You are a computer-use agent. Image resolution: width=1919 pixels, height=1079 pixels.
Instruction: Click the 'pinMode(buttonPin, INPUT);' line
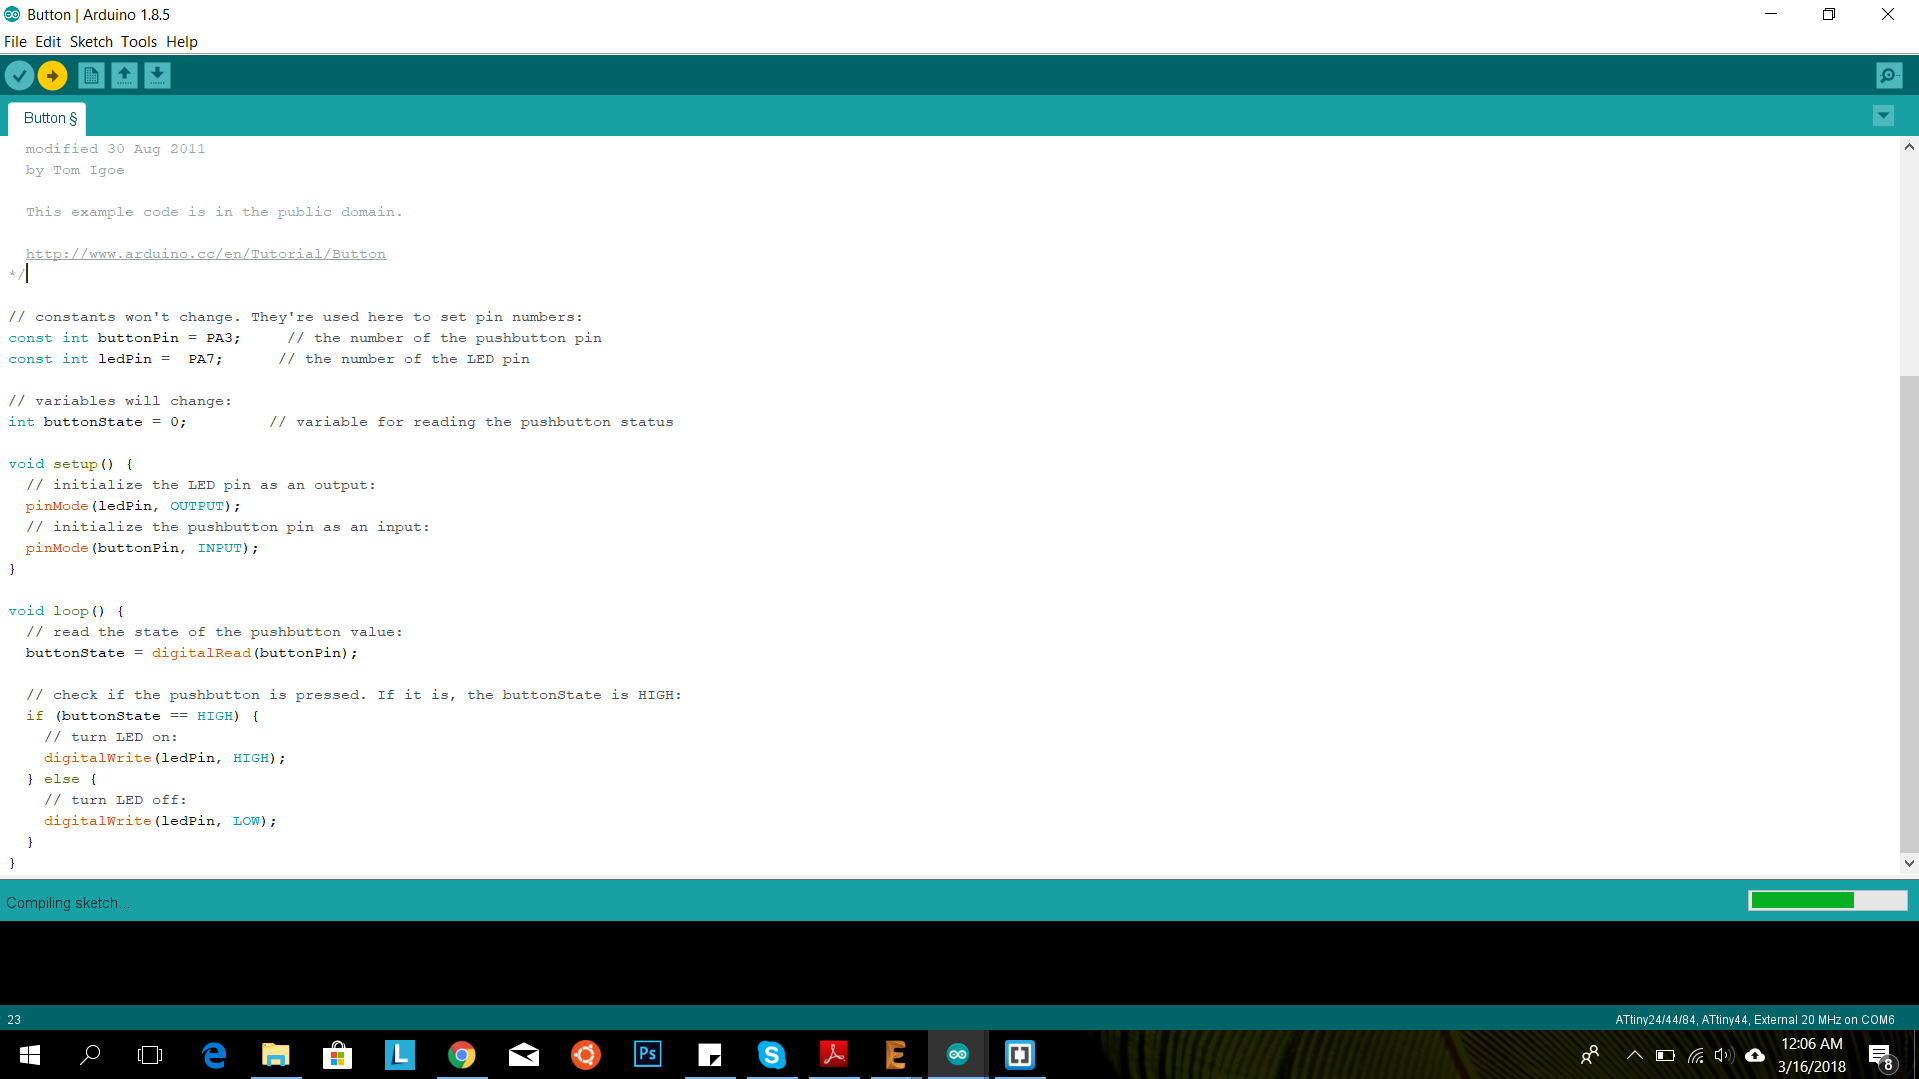click(142, 548)
